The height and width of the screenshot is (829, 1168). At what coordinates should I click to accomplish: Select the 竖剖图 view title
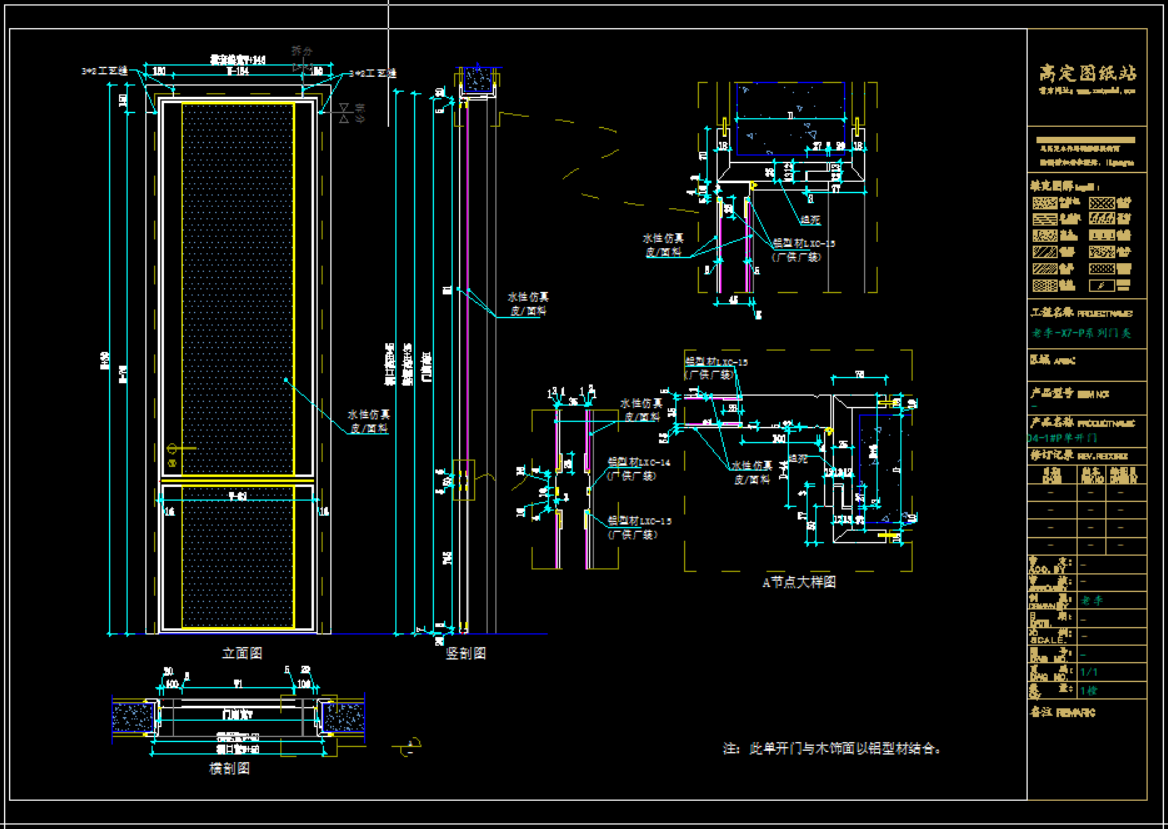(465, 654)
